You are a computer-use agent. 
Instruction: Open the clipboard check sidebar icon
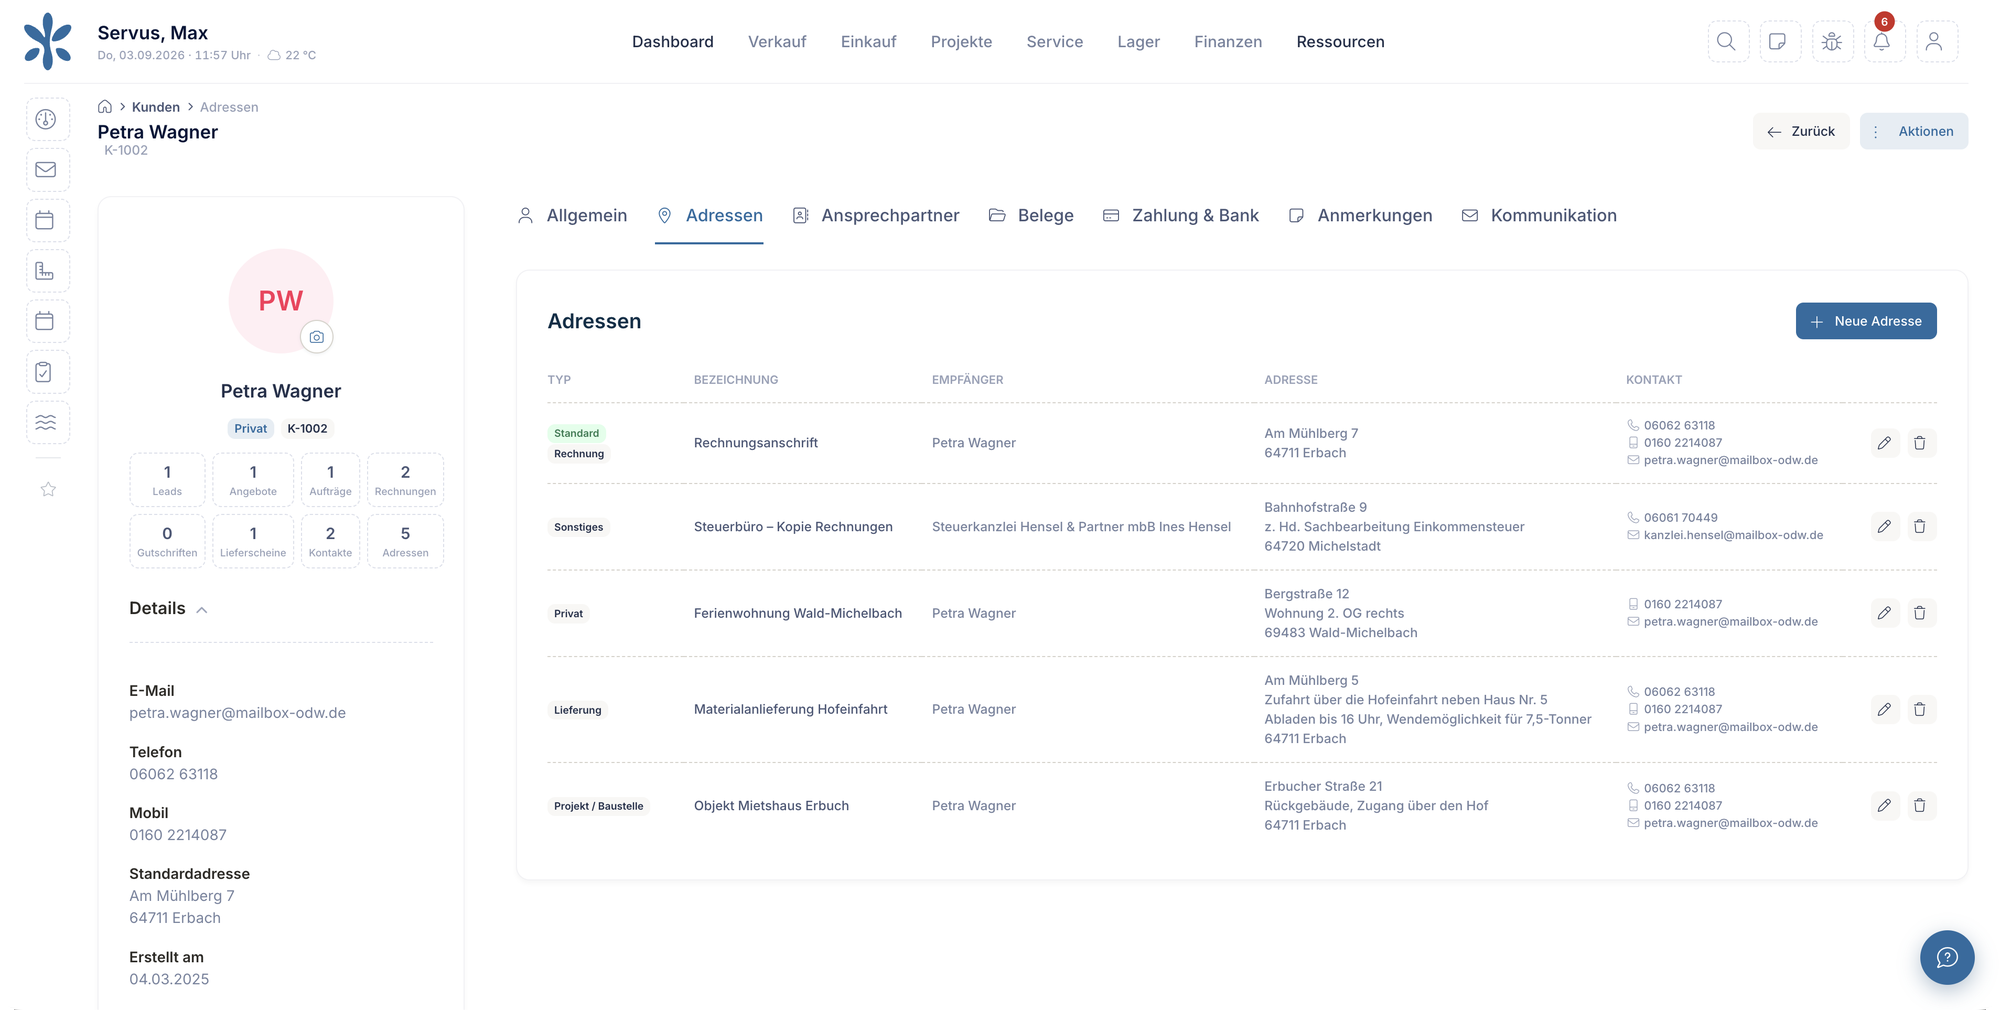coord(46,372)
